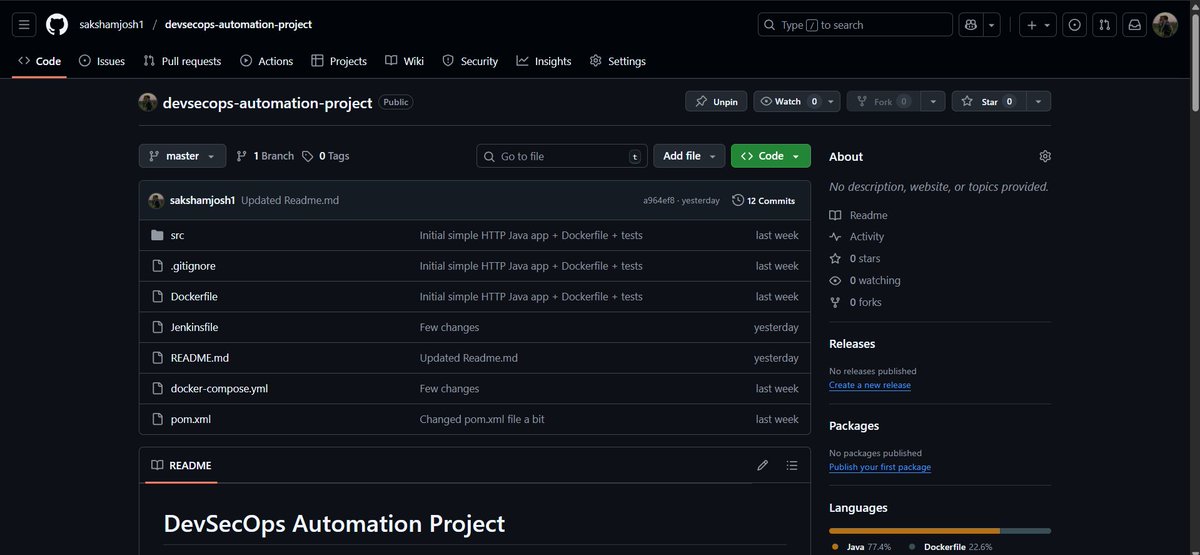Select the README tab in the file viewer
The image size is (1200, 555).
[181, 465]
